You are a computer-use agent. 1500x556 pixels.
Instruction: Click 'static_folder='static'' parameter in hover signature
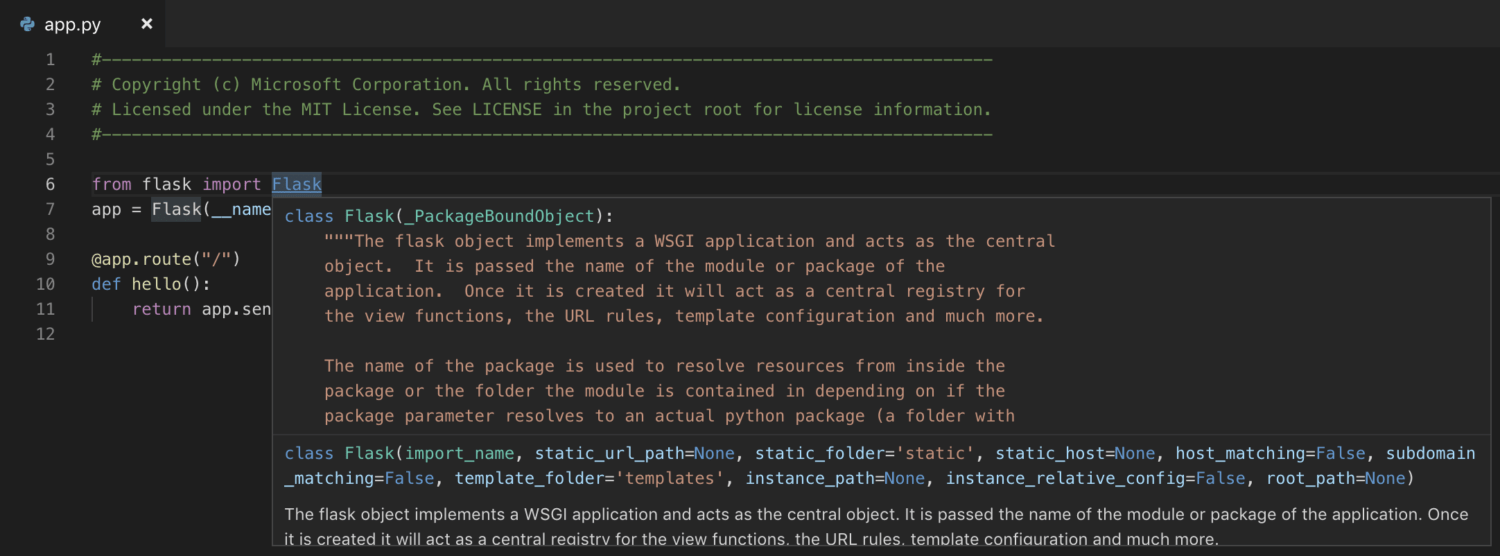pyautogui.click(x=865, y=453)
